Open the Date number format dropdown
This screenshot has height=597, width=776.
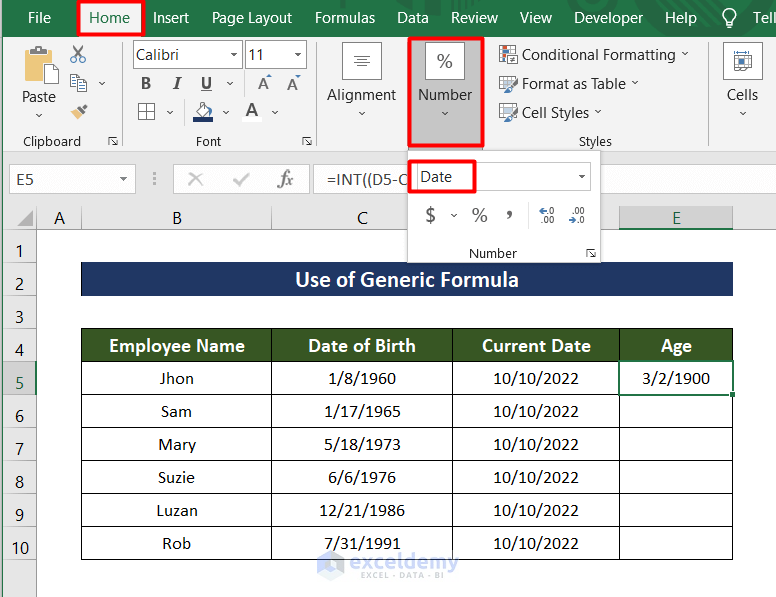(582, 177)
